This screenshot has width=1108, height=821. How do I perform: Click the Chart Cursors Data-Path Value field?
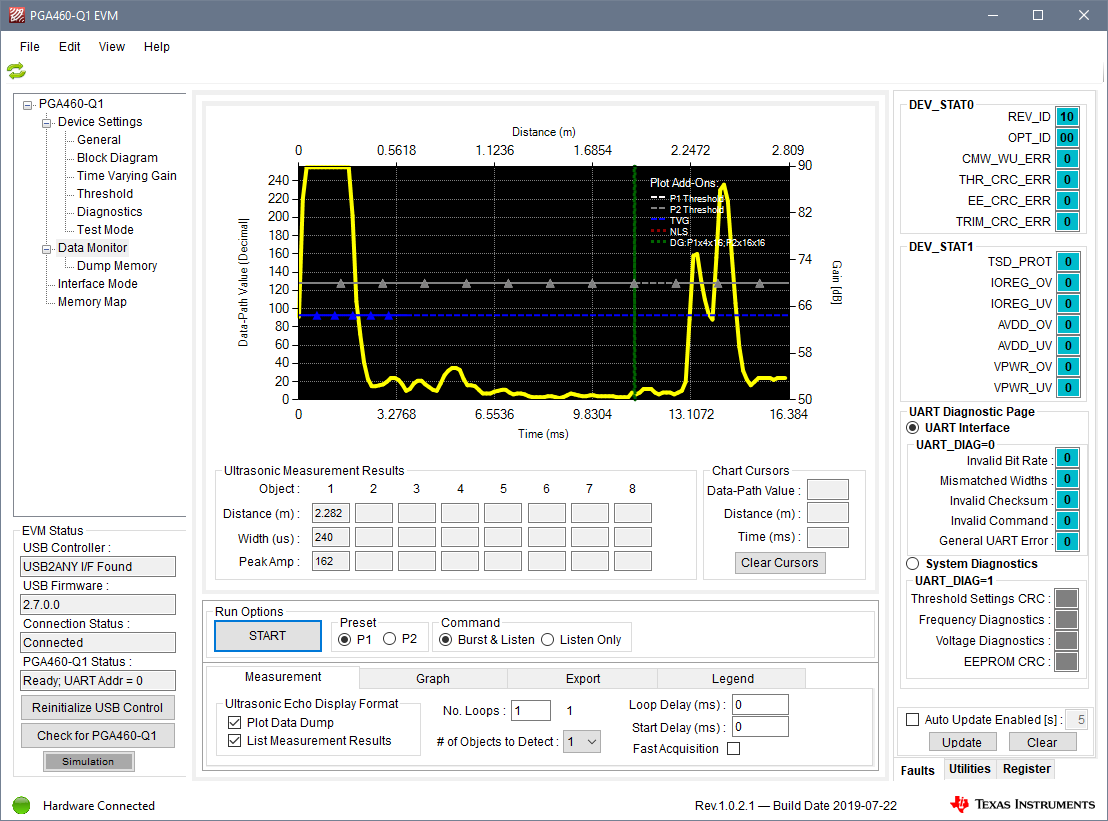click(x=828, y=490)
